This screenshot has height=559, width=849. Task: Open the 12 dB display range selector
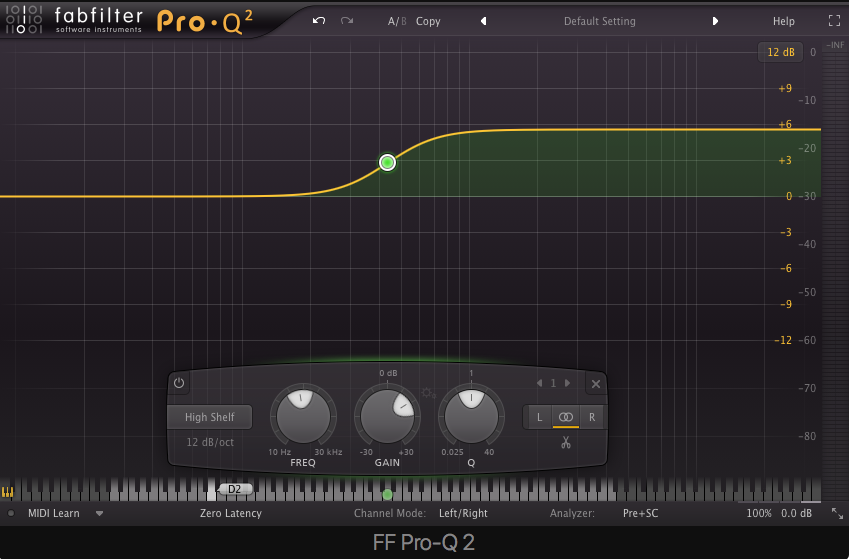[x=780, y=52]
